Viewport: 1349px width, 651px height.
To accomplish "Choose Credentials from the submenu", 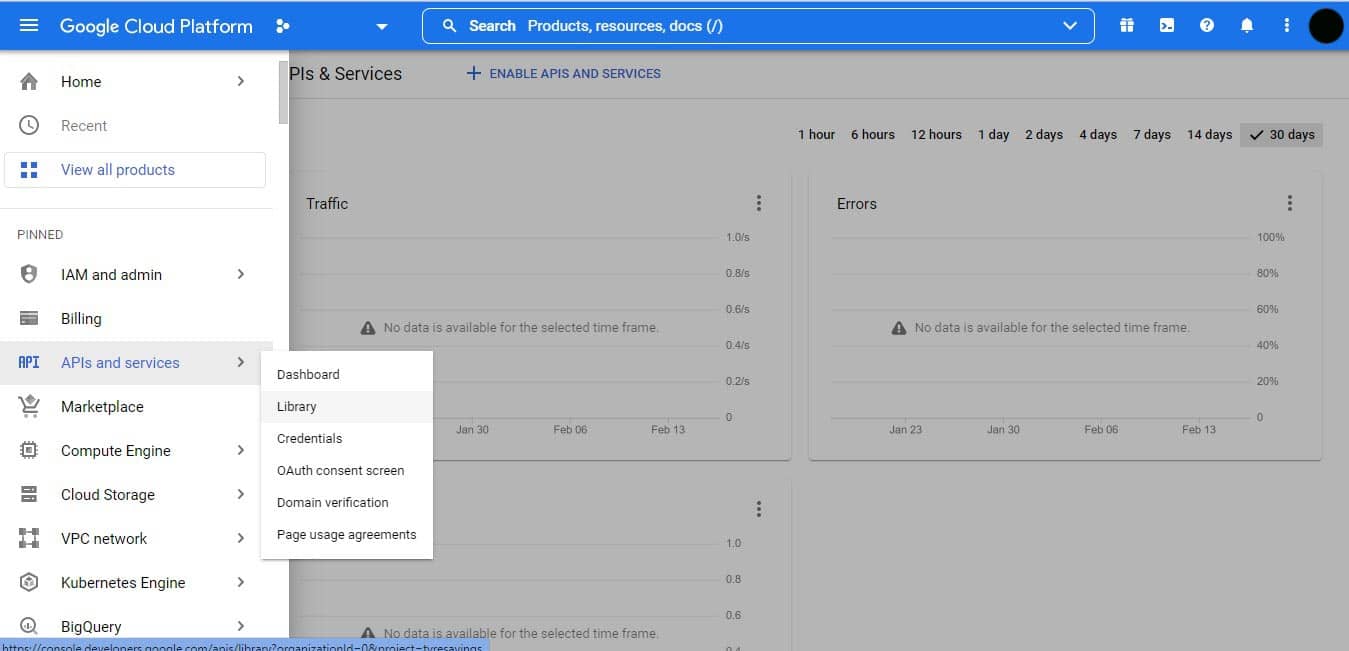I will pyautogui.click(x=346, y=439).
